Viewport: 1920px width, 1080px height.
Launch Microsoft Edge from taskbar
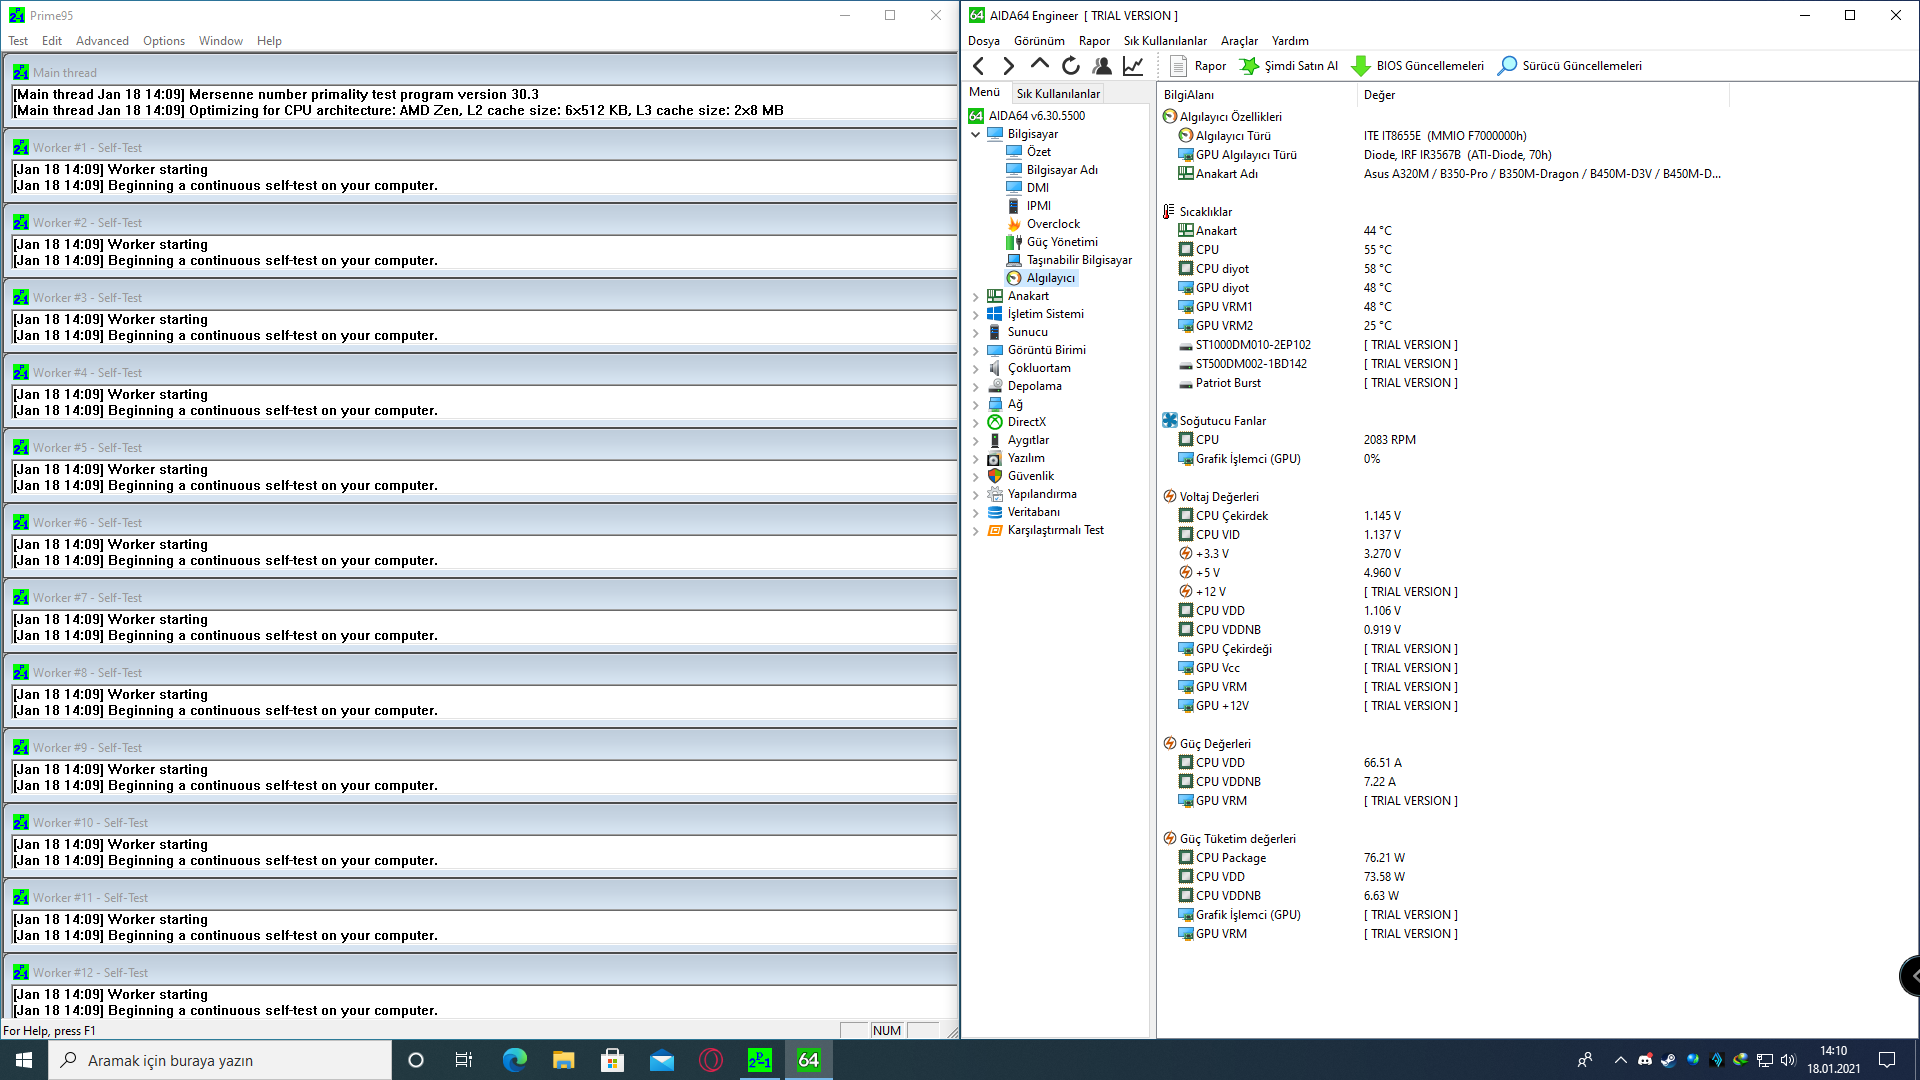tap(514, 1060)
